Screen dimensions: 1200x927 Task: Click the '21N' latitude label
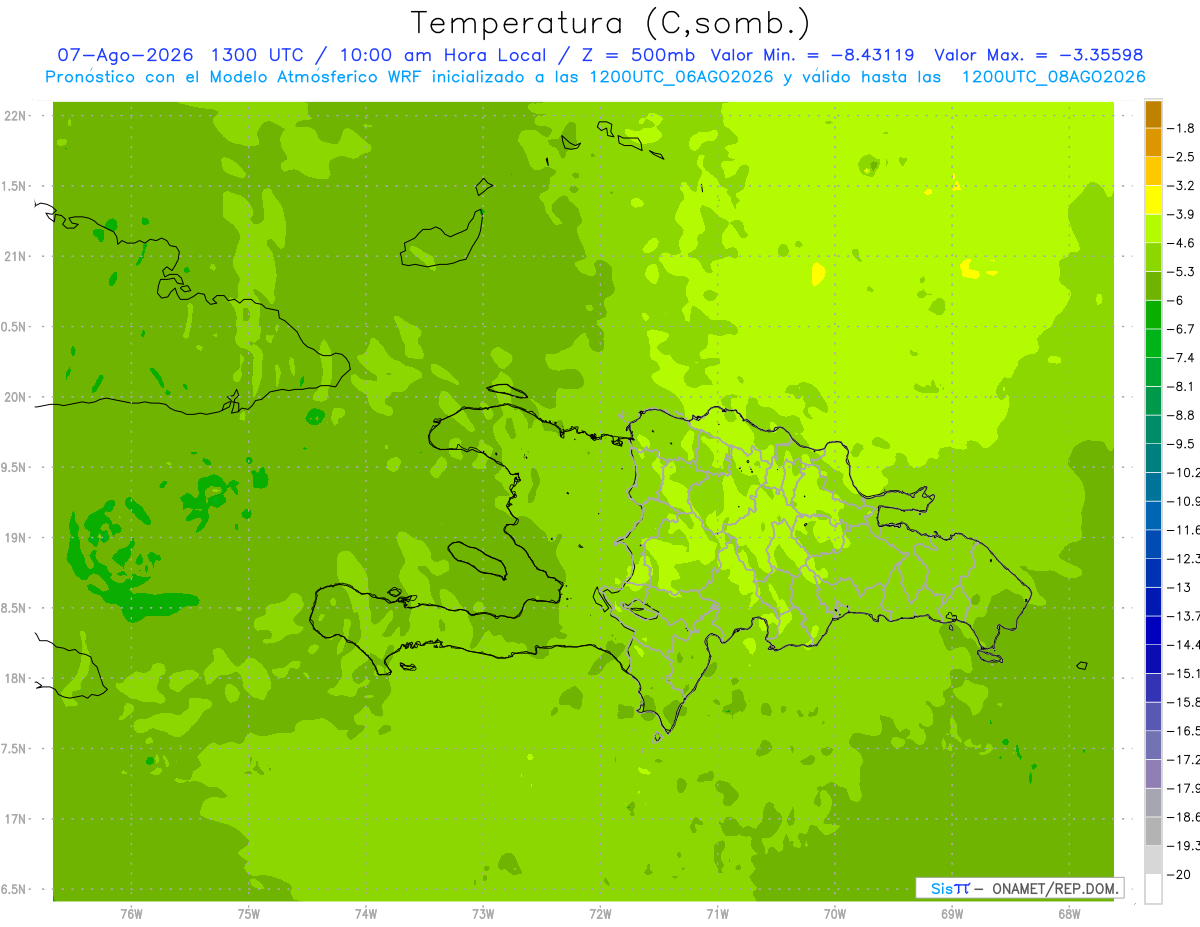click(x=17, y=257)
